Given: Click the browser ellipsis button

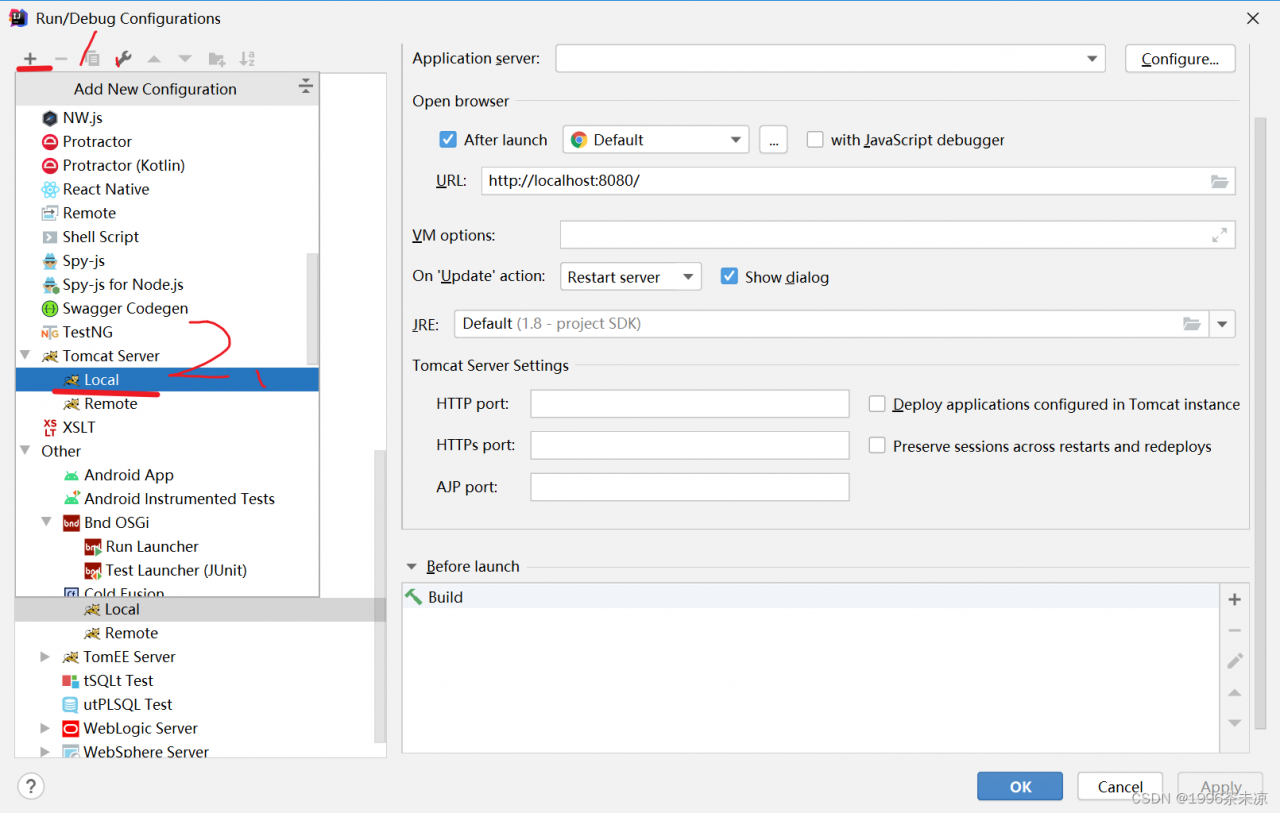Looking at the screenshot, I should (773, 140).
